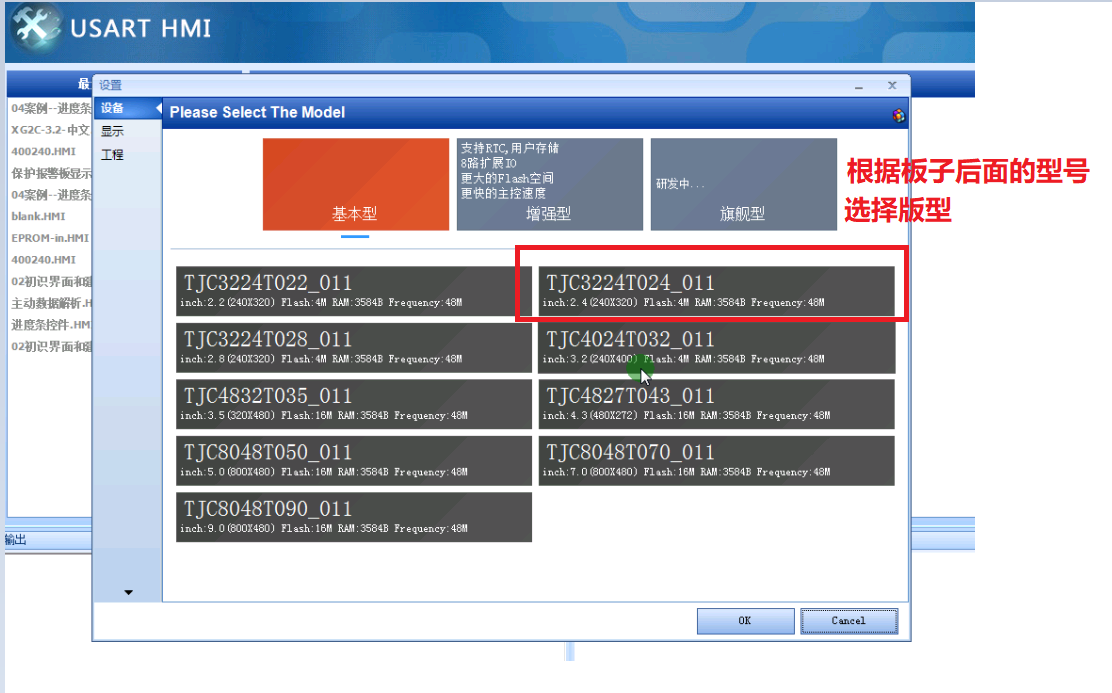Choose model TJC3224T028_011
This screenshot has width=1112, height=693.
coord(354,348)
